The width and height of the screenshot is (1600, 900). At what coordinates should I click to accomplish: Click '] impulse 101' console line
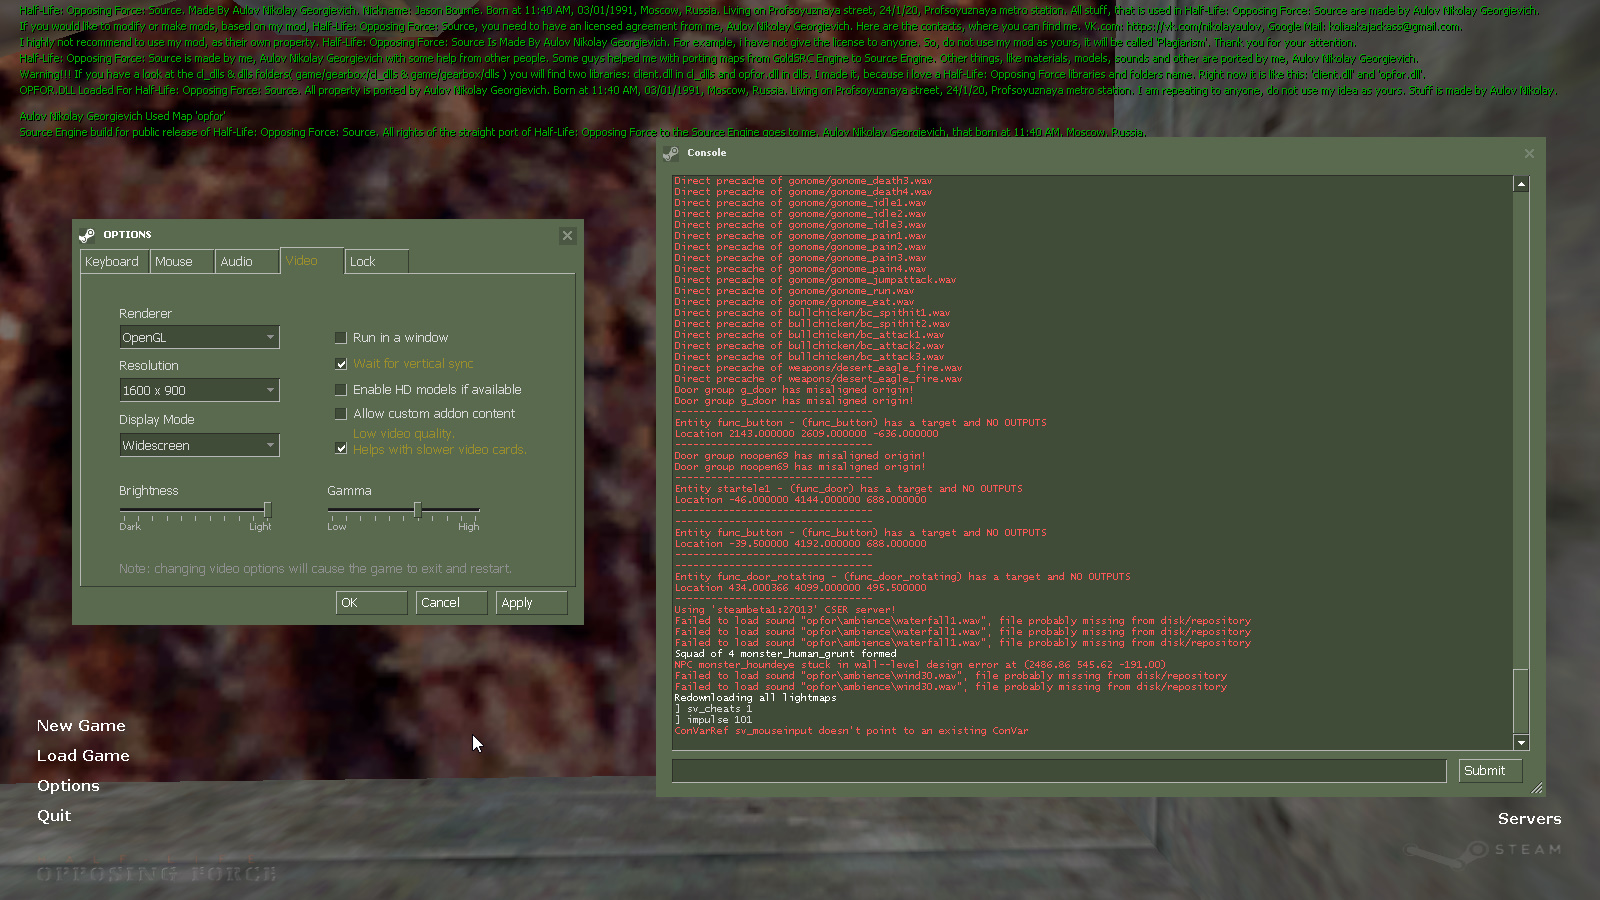[x=713, y=720]
